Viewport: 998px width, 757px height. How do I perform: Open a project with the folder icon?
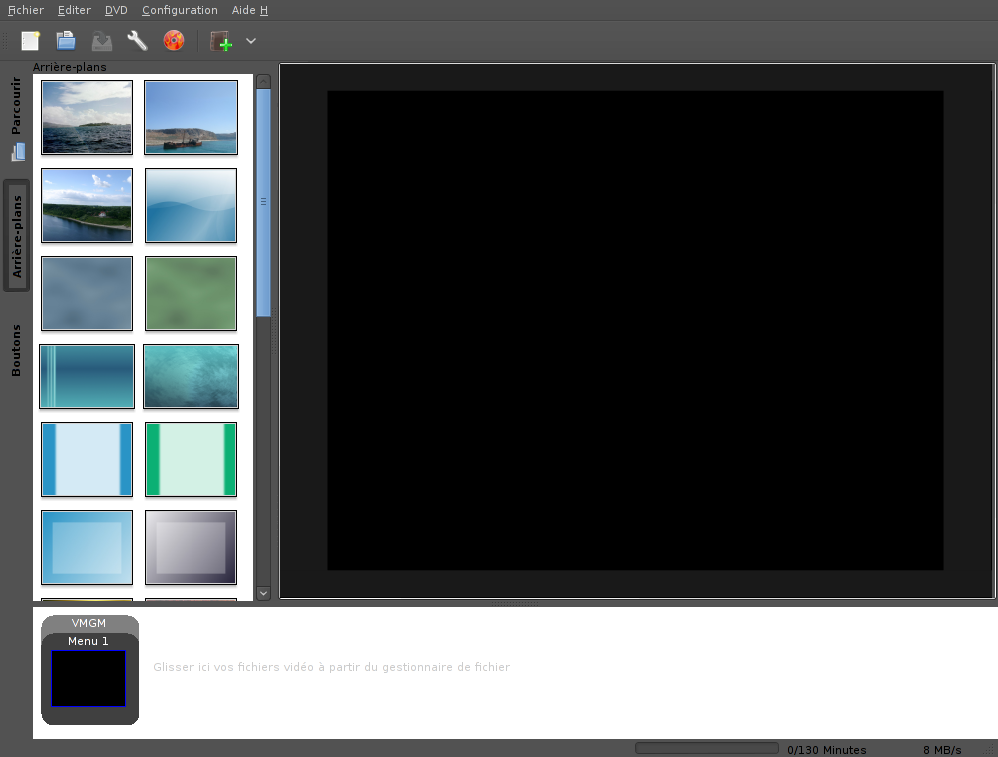[x=66, y=41]
